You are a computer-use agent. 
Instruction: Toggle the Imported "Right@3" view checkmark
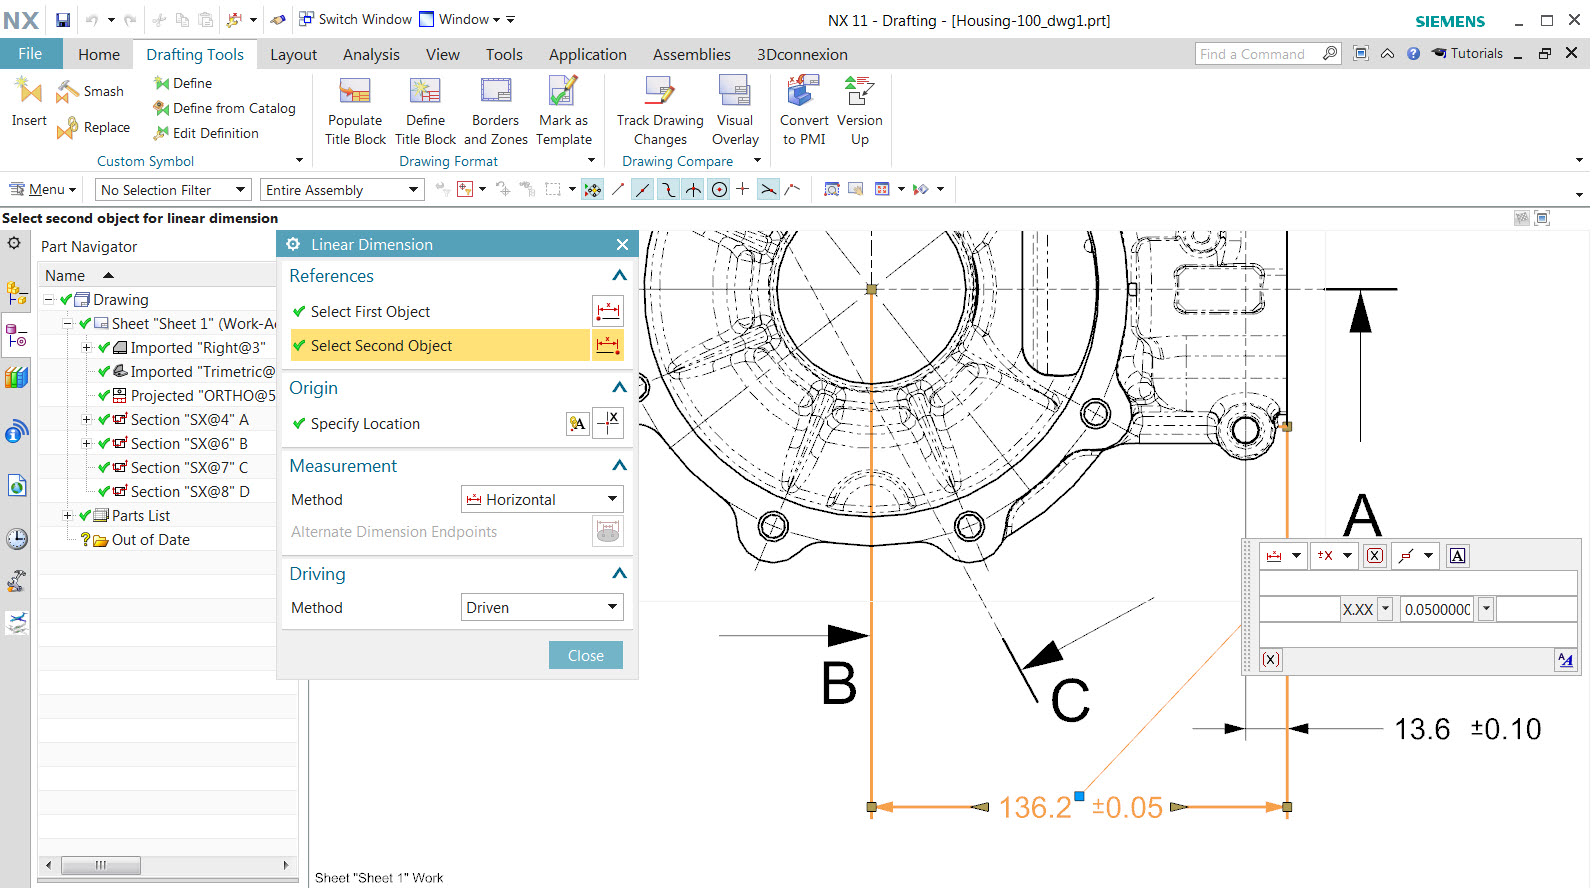[104, 347]
